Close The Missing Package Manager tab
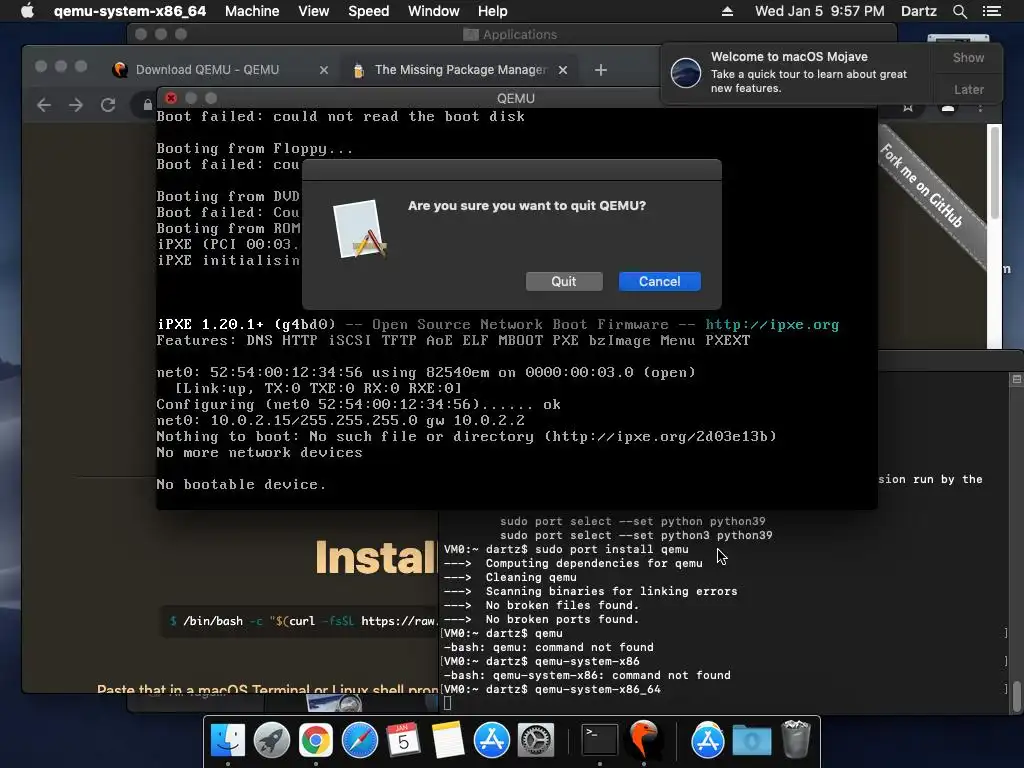 563,70
